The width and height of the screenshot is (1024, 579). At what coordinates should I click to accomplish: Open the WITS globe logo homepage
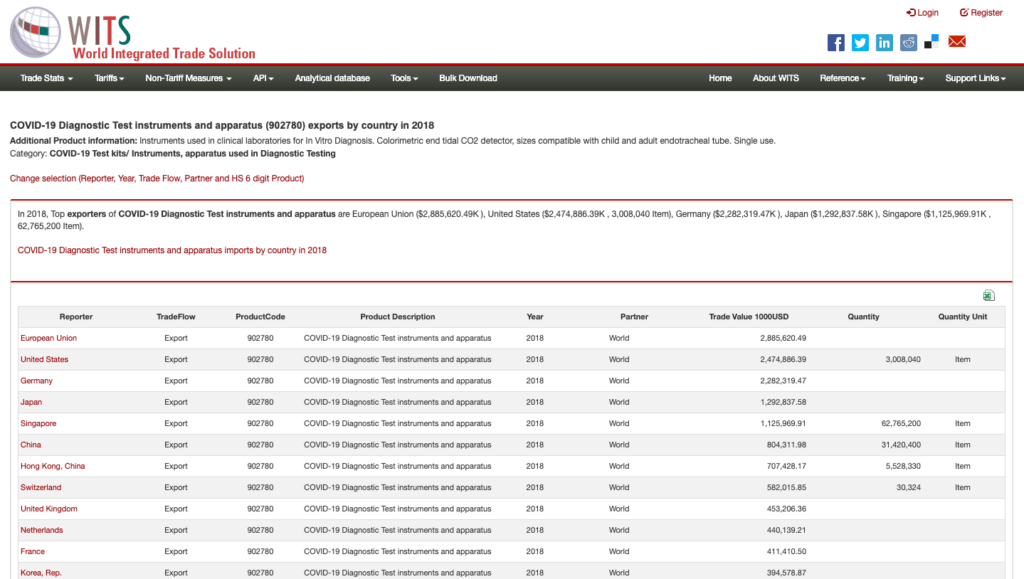pos(35,32)
